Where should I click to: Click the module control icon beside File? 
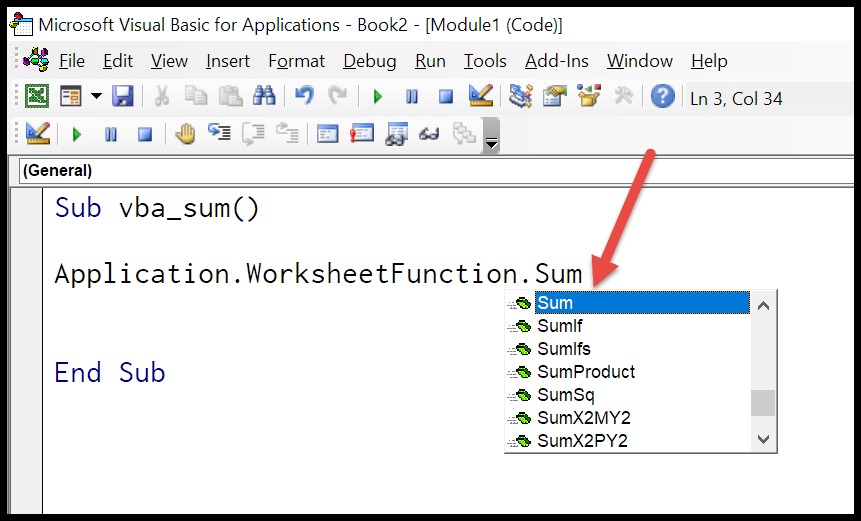click(37, 60)
